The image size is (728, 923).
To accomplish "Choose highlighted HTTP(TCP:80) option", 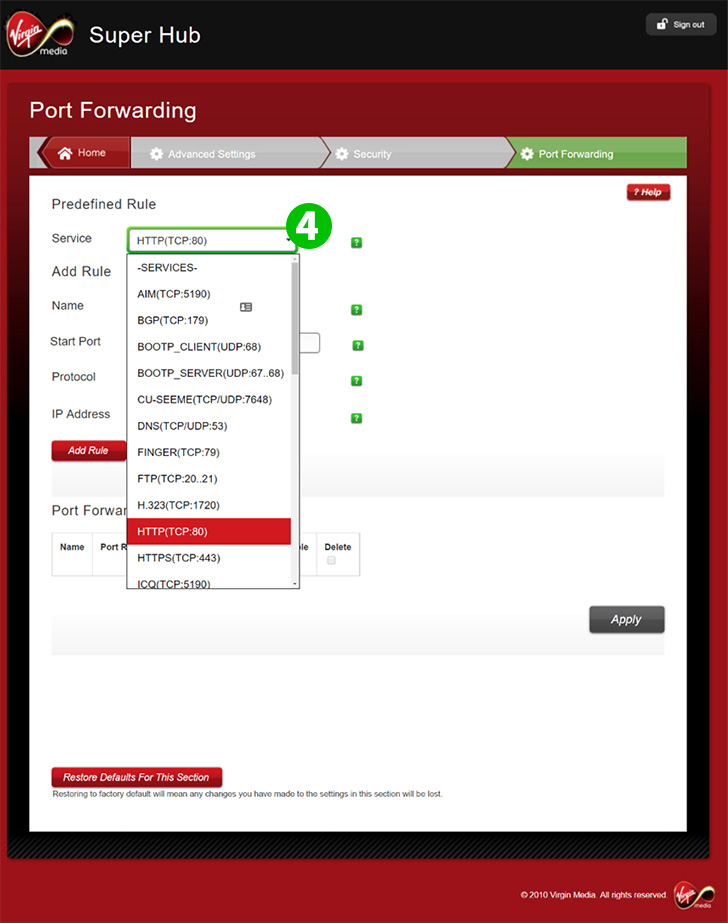I will coord(209,532).
